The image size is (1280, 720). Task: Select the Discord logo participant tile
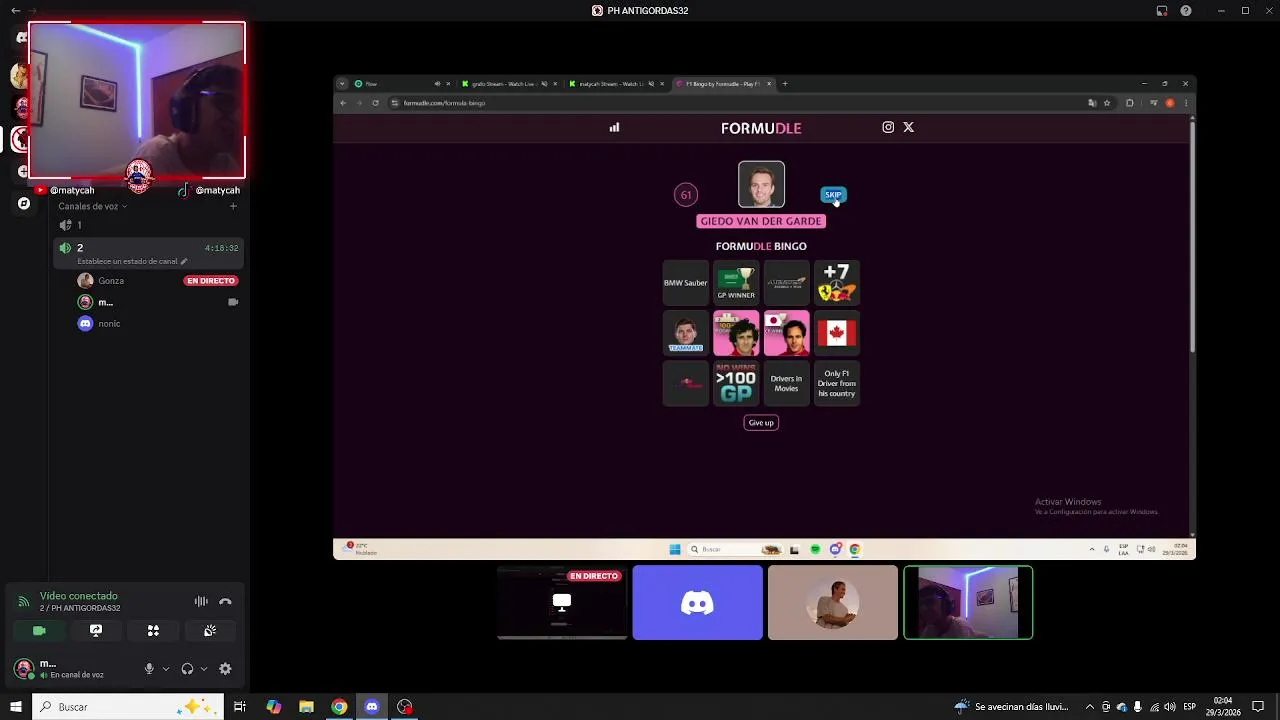[697, 602]
